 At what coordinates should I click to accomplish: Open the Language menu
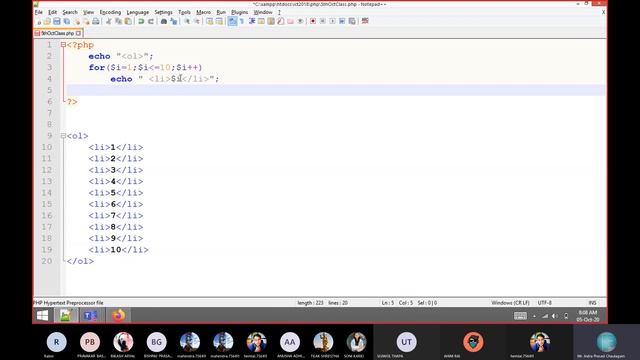(138, 12)
